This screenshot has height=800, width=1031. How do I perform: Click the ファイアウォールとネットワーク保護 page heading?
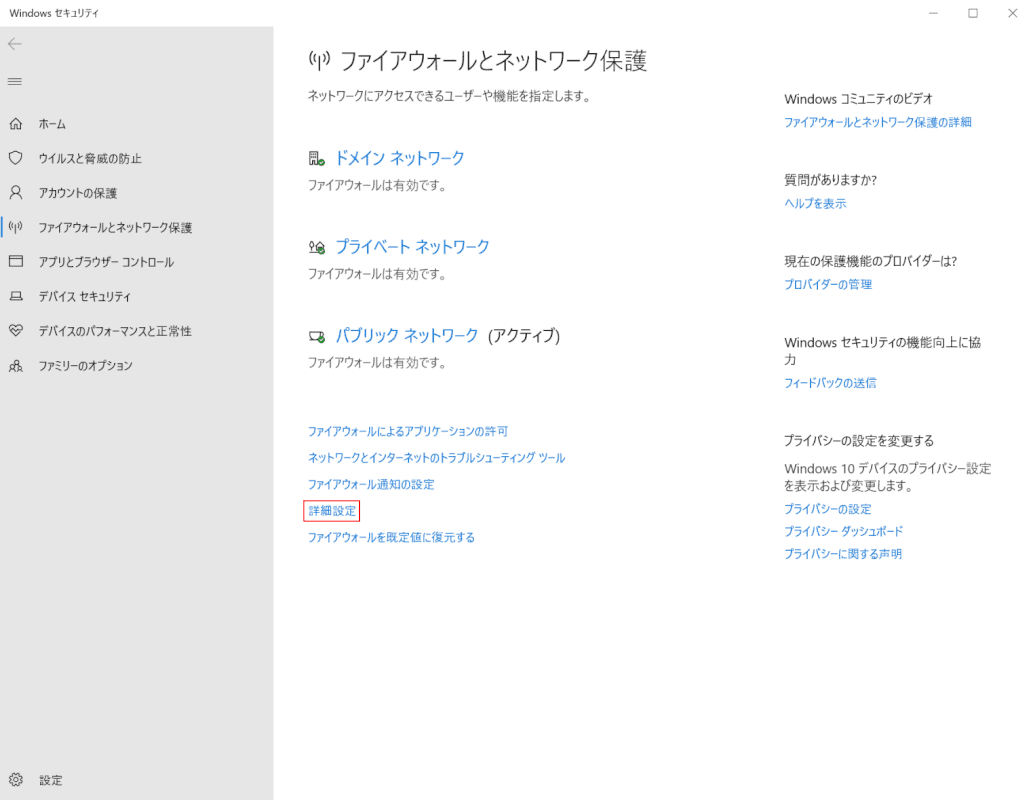coord(494,60)
